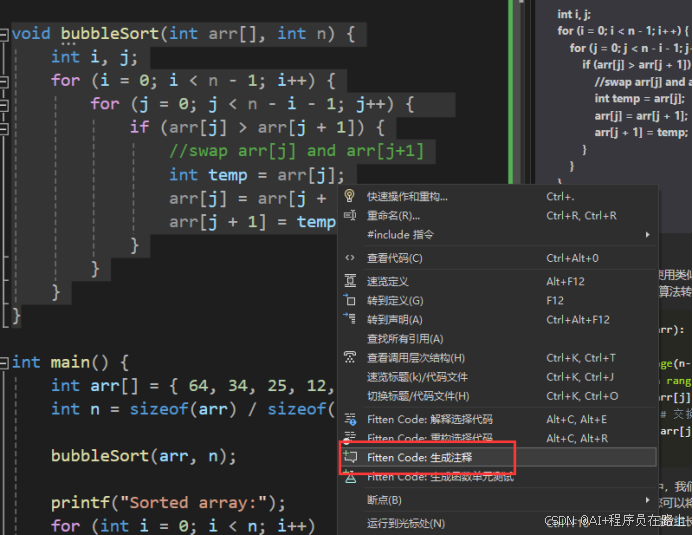693x535 pixels.
Task: Select 运行到光标处(N) menu entry
Action: 497,524
